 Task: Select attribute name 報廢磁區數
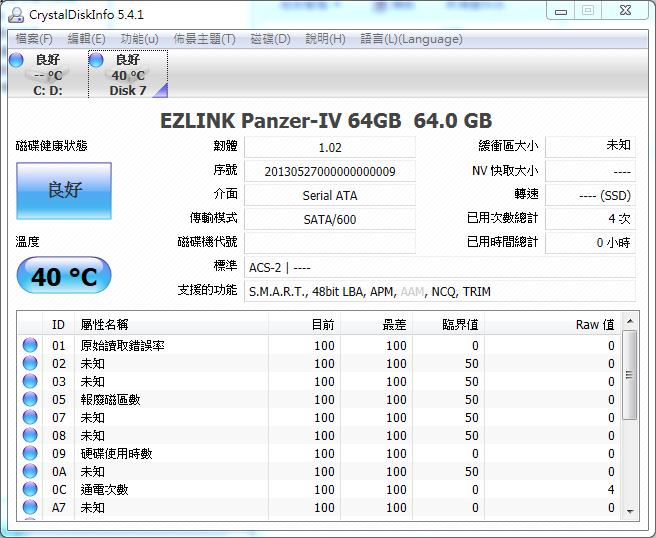pyautogui.click(x=110, y=400)
